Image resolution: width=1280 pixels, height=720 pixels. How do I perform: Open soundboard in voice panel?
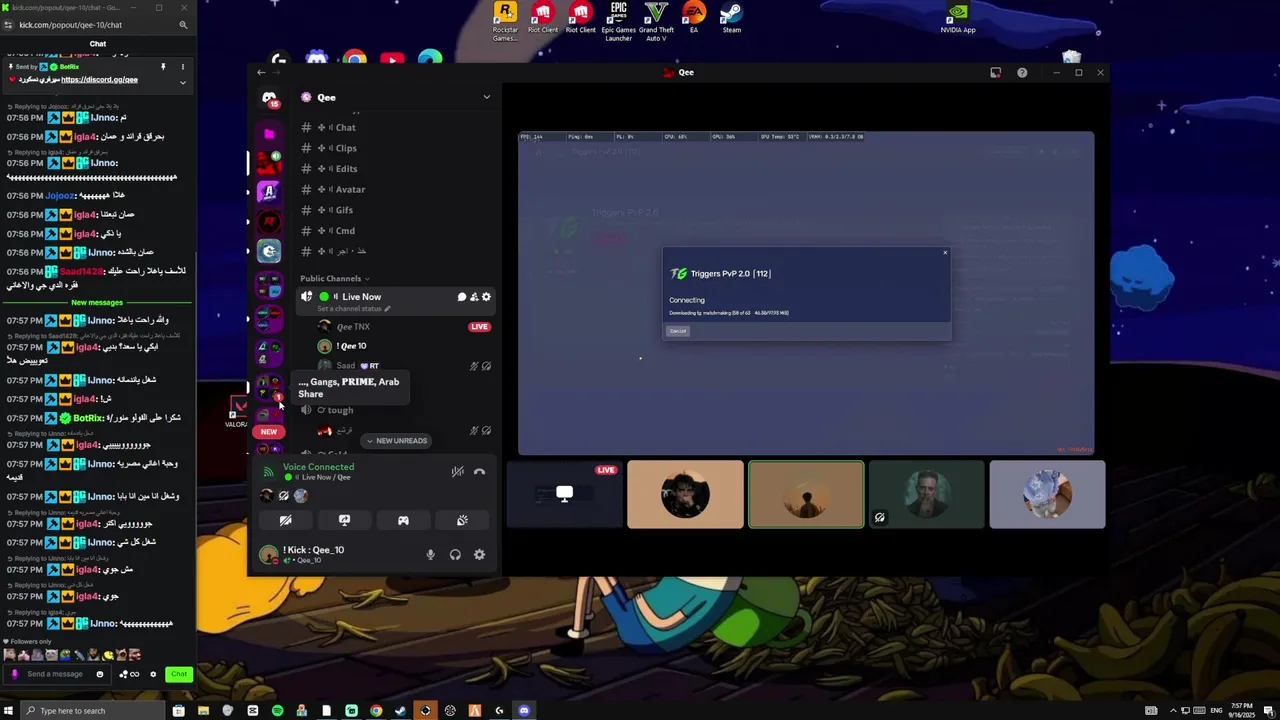[x=462, y=520]
